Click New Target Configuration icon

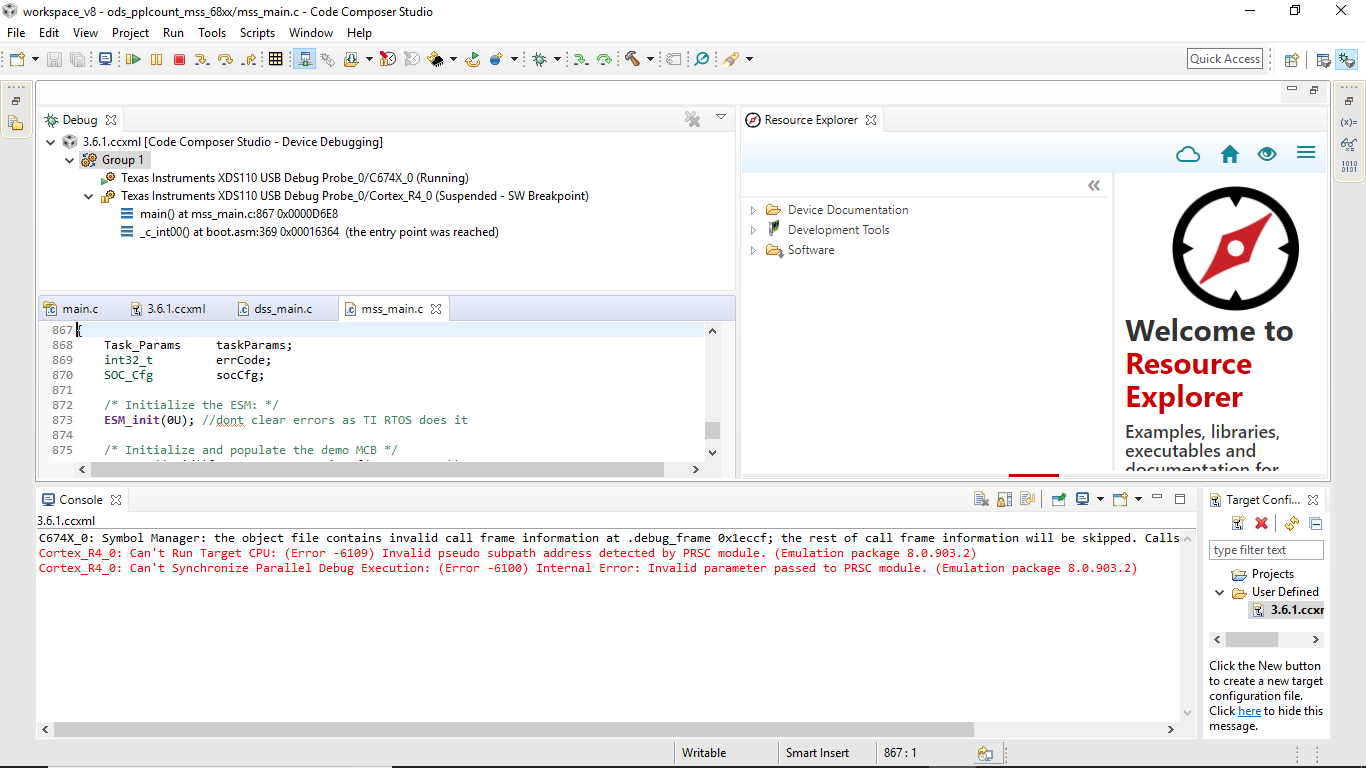[x=1238, y=523]
